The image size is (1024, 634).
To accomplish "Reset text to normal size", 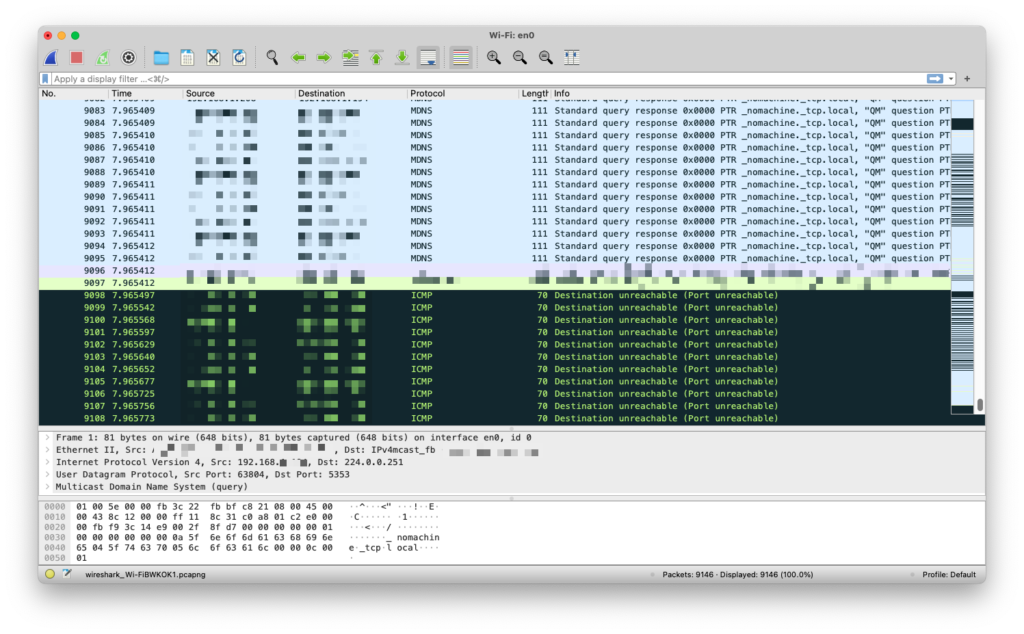I will [546, 57].
